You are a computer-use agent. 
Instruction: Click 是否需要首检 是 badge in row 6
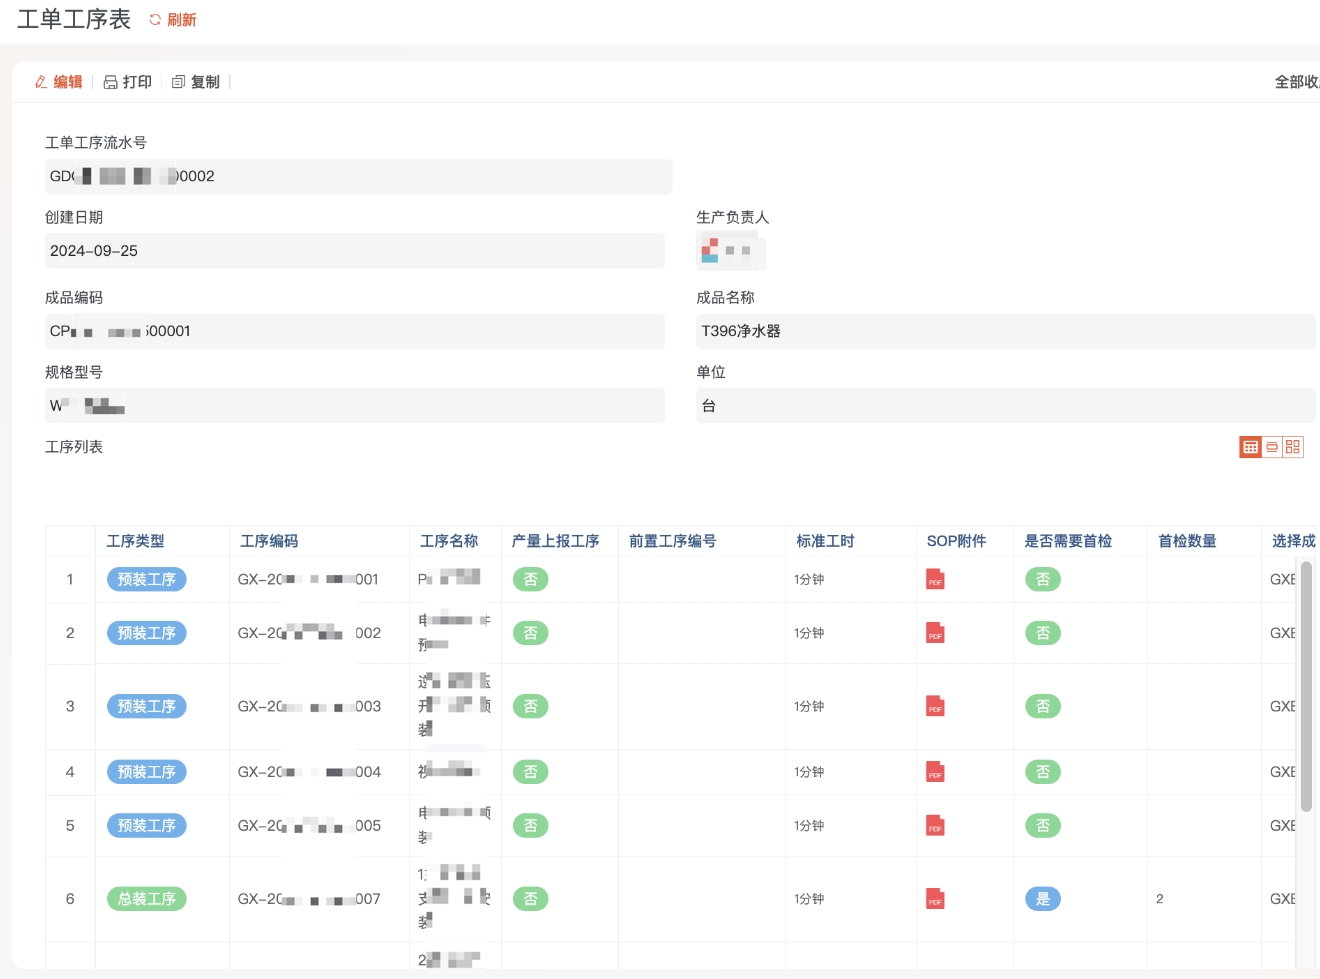pyautogui.click(x=1043, y=899)
